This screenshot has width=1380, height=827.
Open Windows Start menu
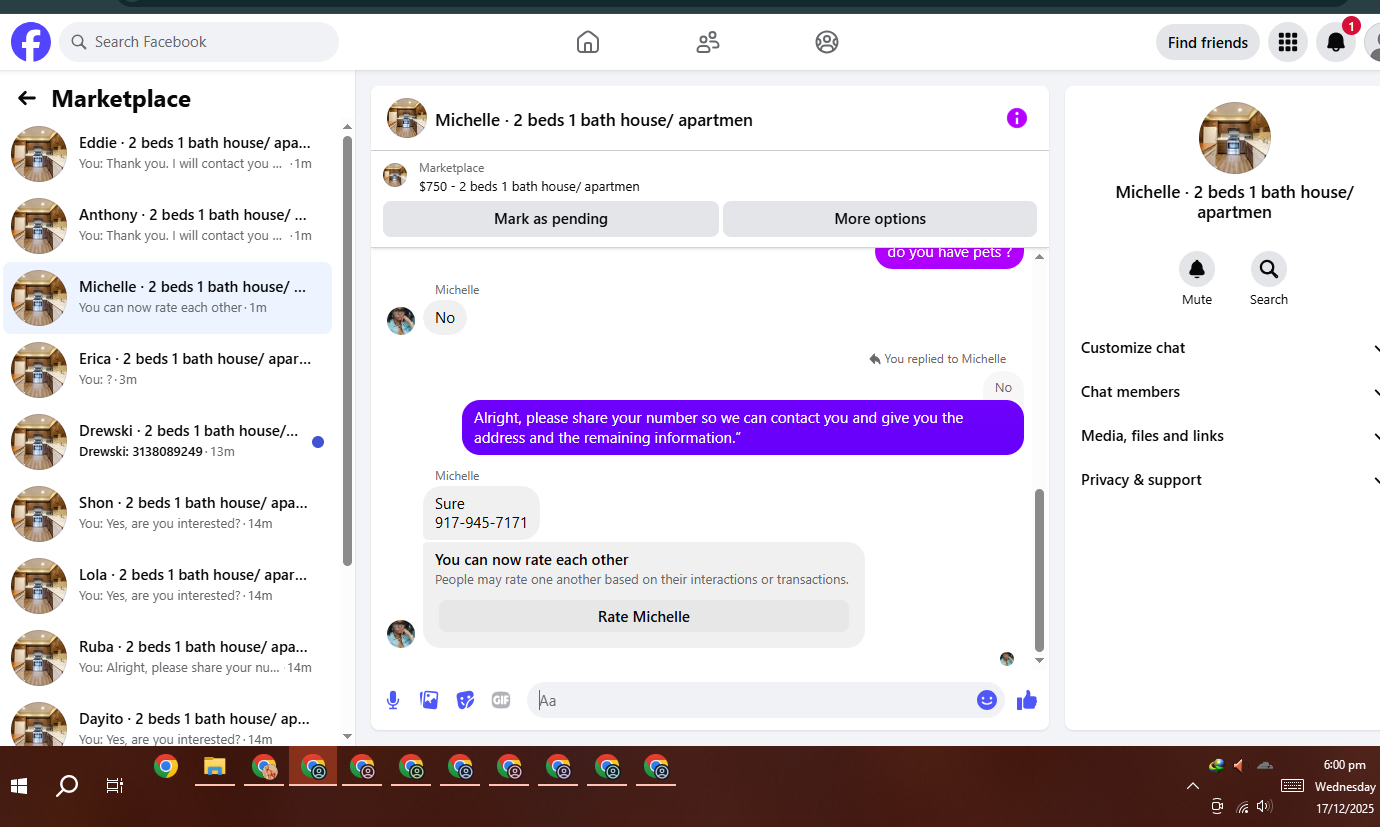tap(19, 786)
